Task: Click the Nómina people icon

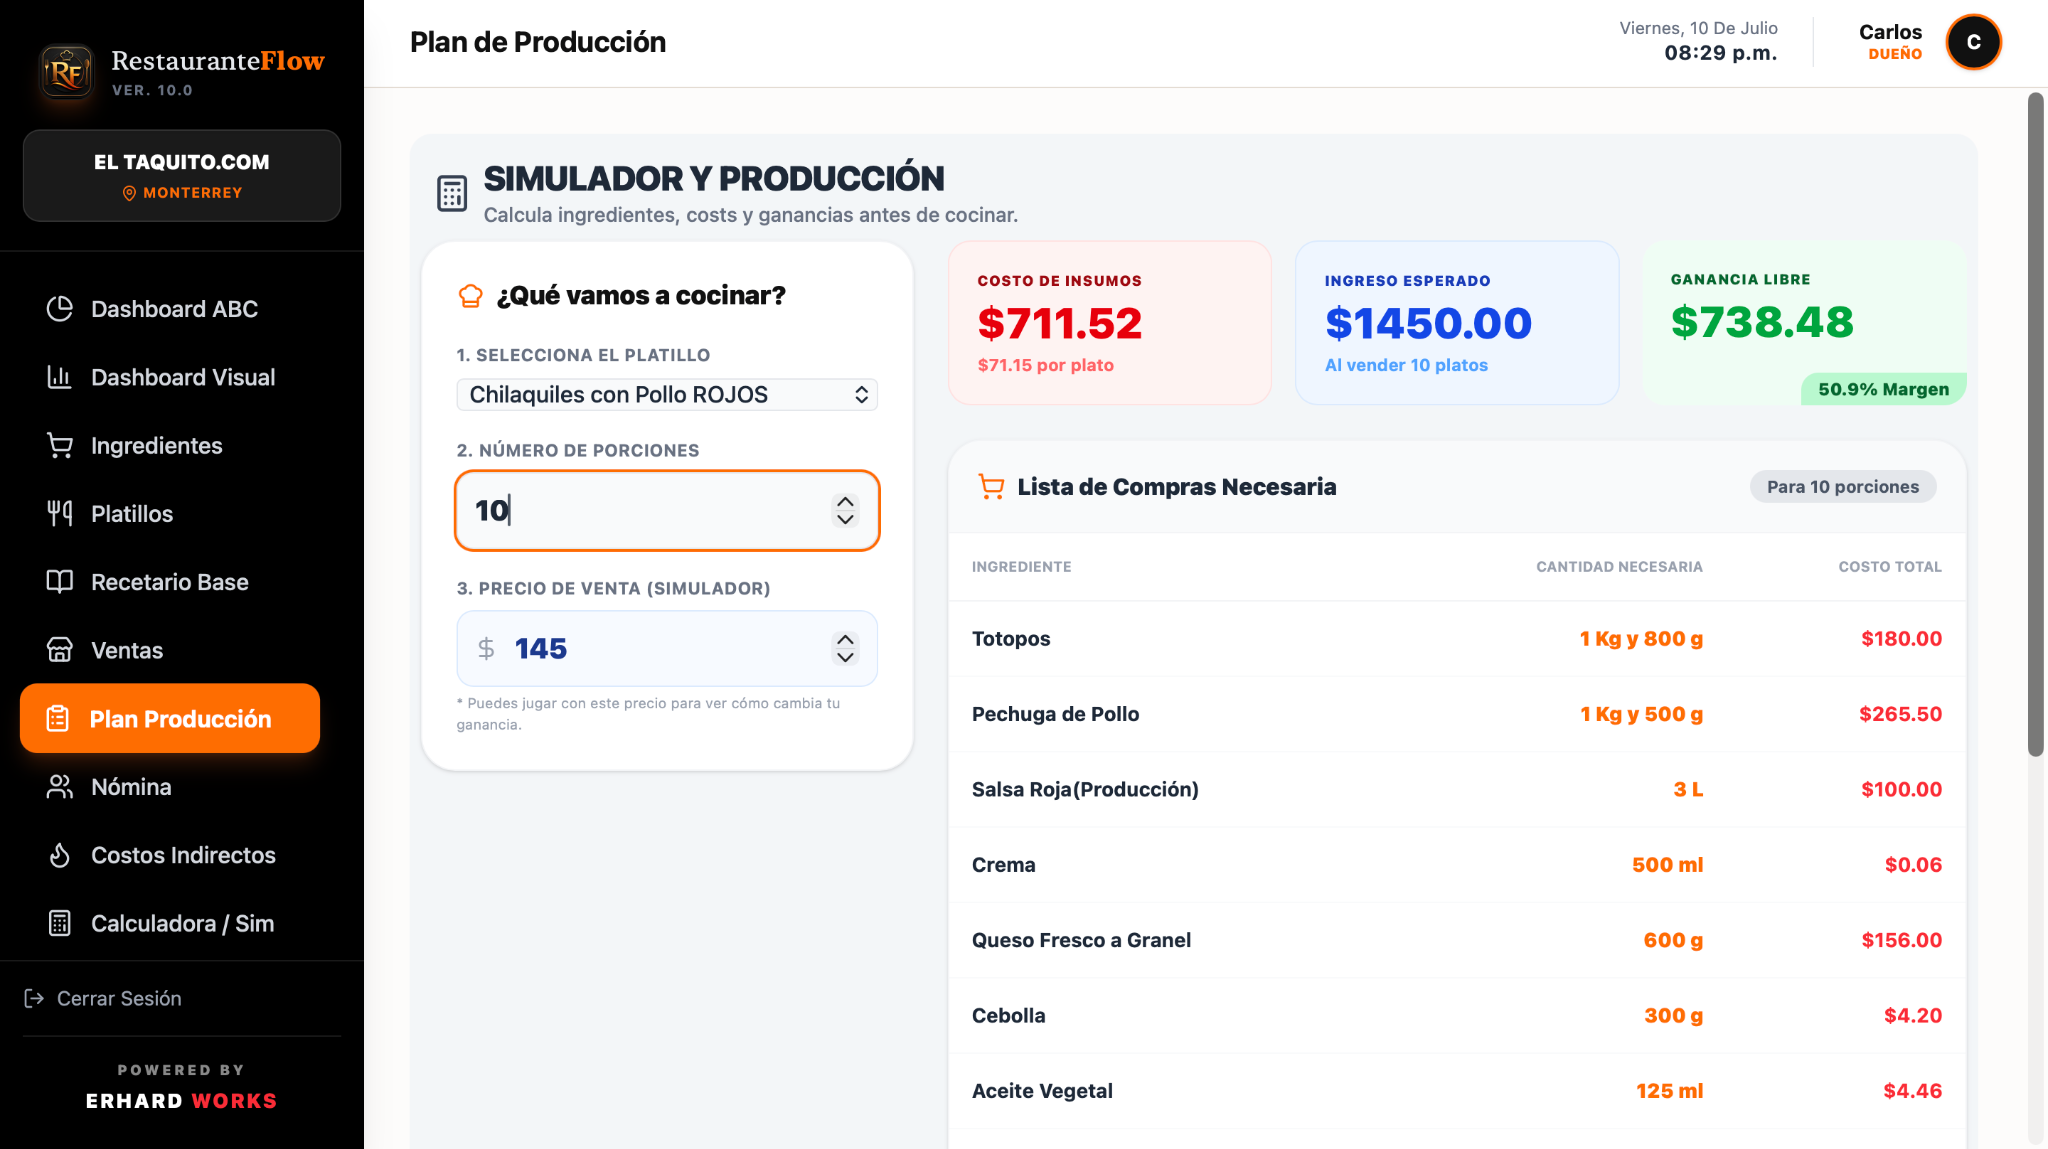Action: click(60, 787)
